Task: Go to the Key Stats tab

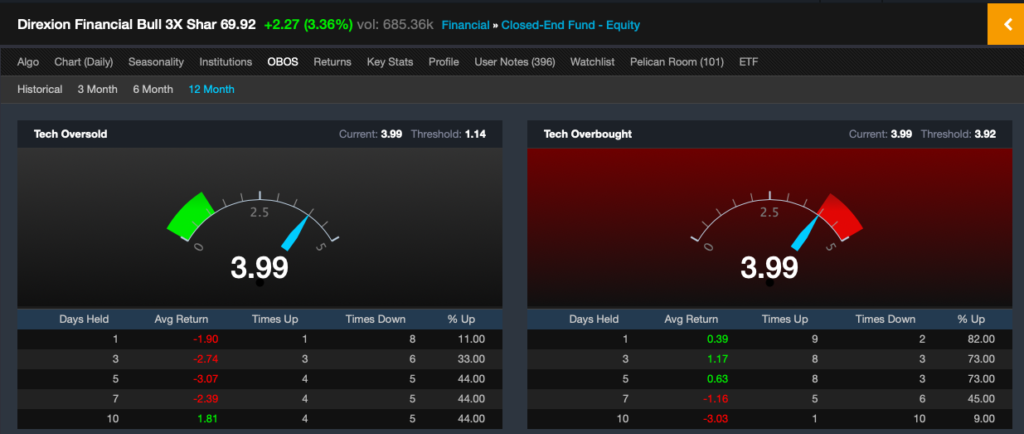Action: click(390, 62)
